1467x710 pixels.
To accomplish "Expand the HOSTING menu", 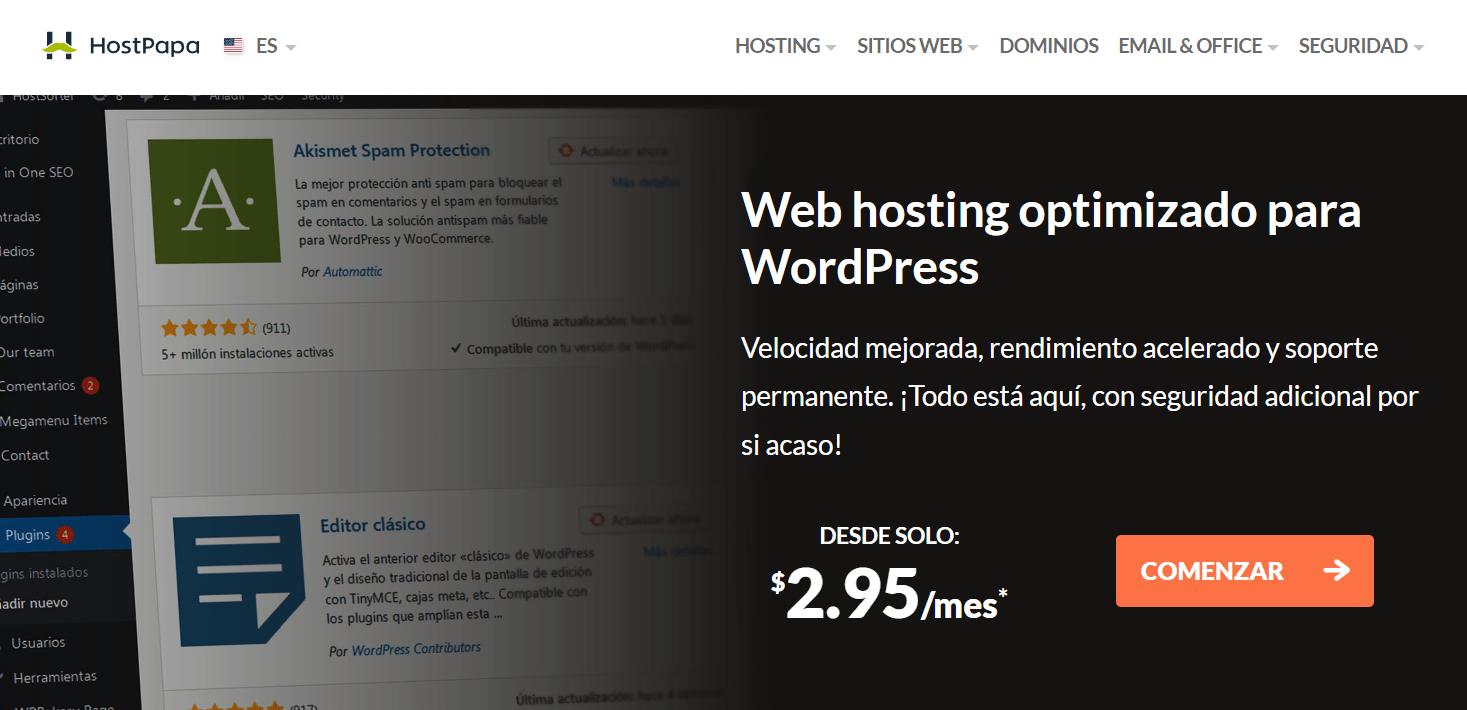I will [785, 46].
